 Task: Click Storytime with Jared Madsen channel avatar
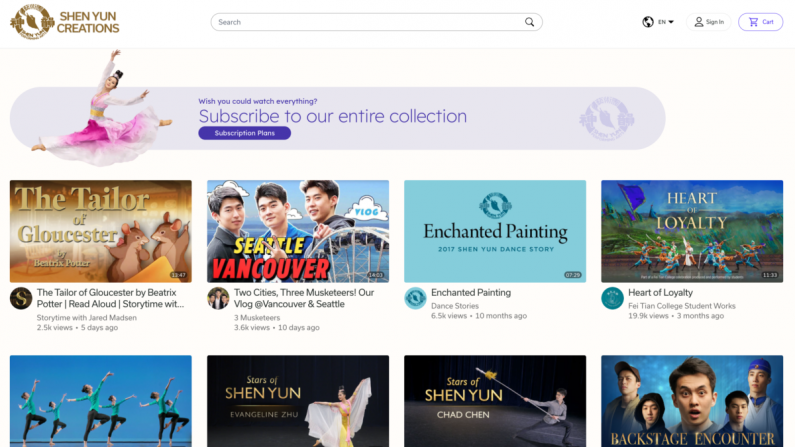tap(21, 298)
